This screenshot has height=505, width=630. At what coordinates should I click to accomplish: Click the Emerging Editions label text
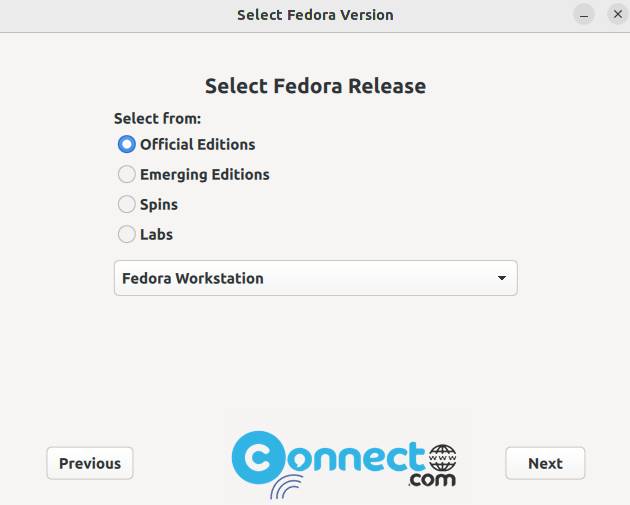click(x=205, y=175)
